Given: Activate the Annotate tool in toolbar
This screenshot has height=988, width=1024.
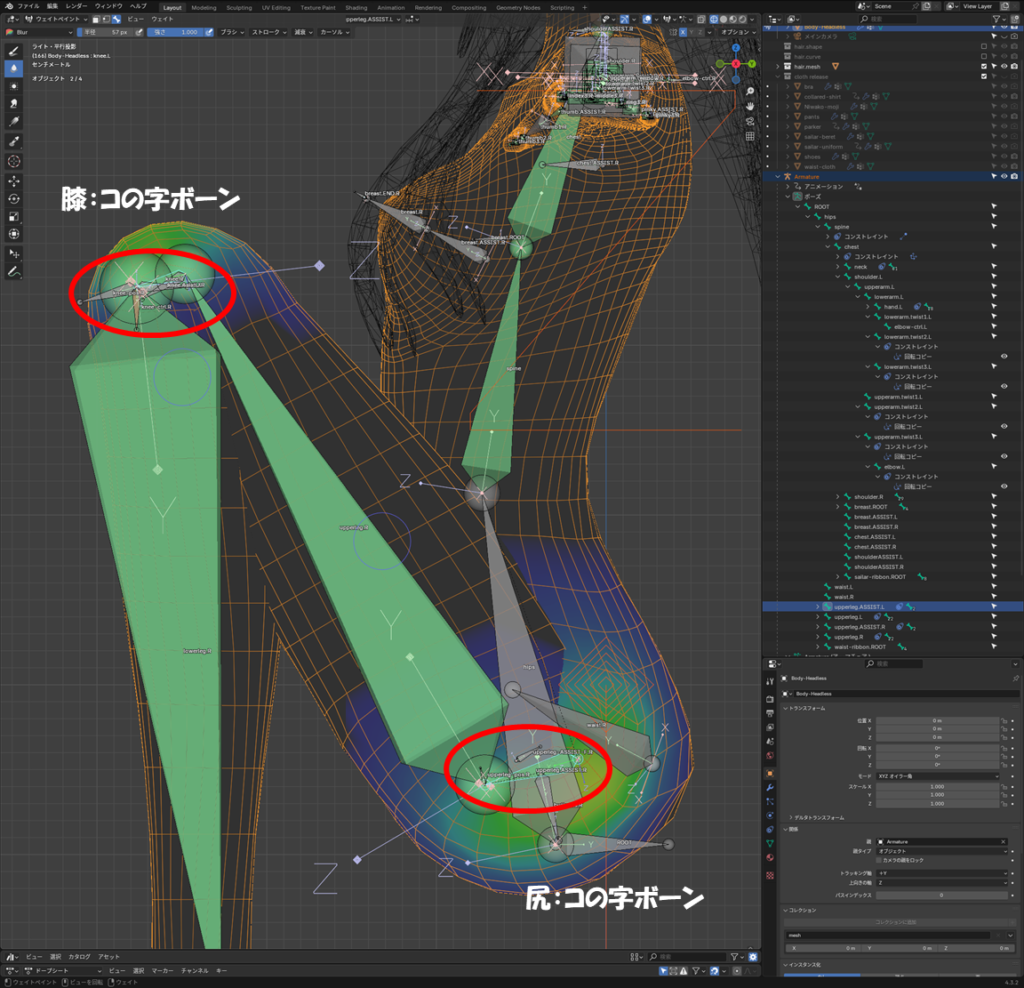Looking at the screenshot, I should pos(14,271).
